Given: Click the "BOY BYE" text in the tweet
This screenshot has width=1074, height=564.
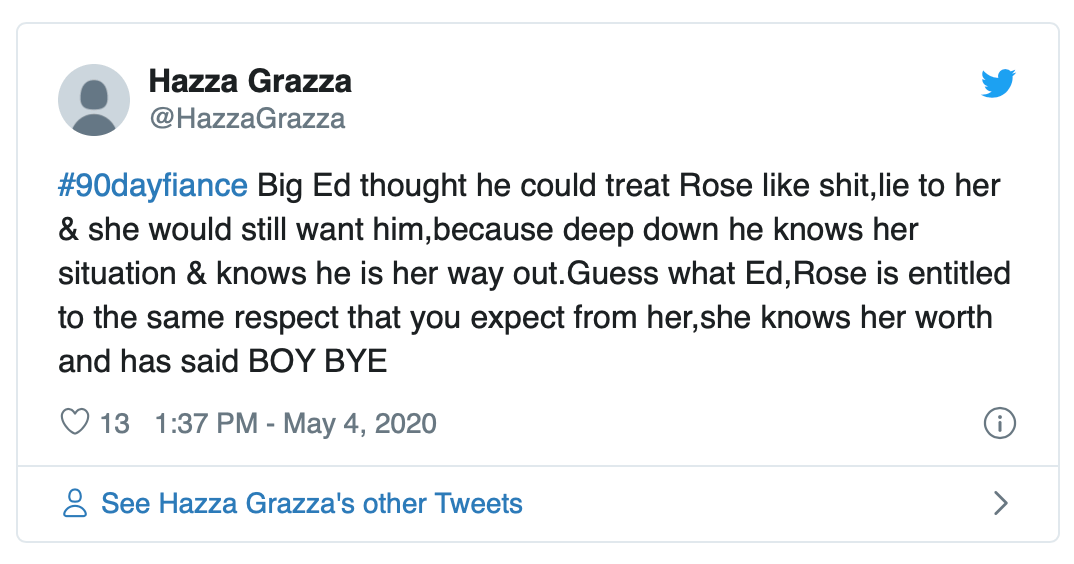Looking at the screenshot, I should pos(316,361).
